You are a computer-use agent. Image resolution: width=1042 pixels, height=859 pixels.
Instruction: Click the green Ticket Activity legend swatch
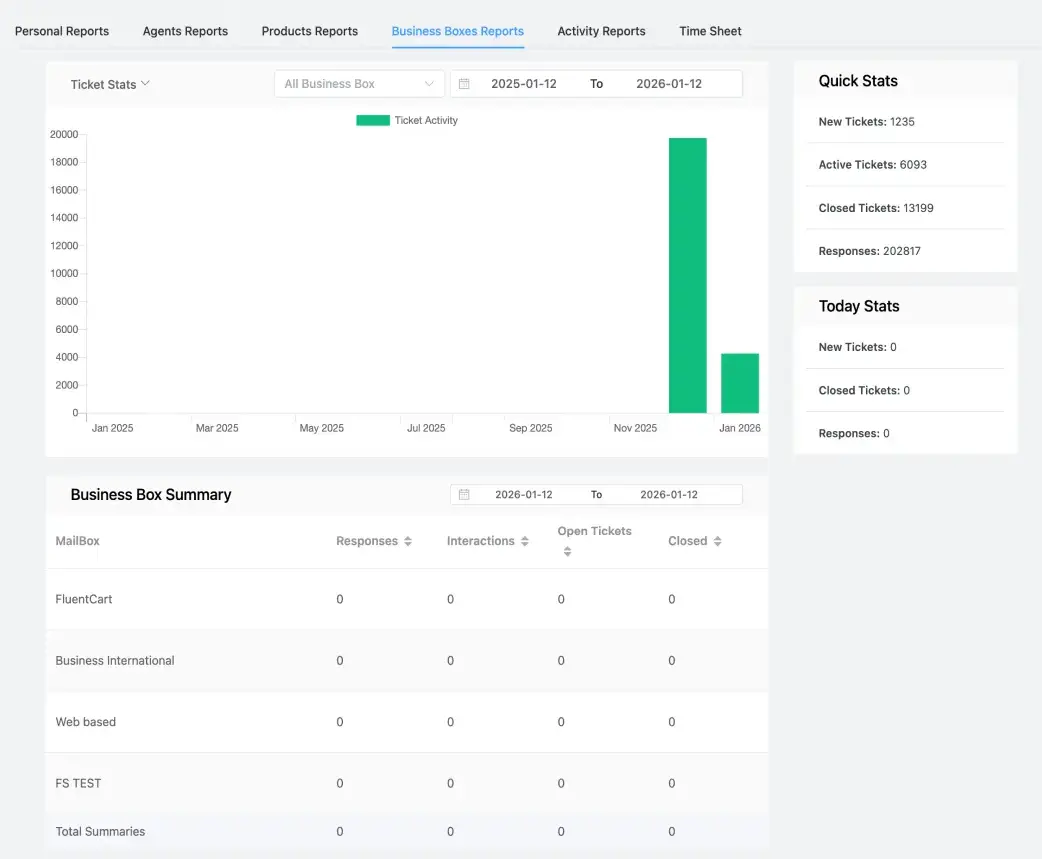tap(371, 120)
